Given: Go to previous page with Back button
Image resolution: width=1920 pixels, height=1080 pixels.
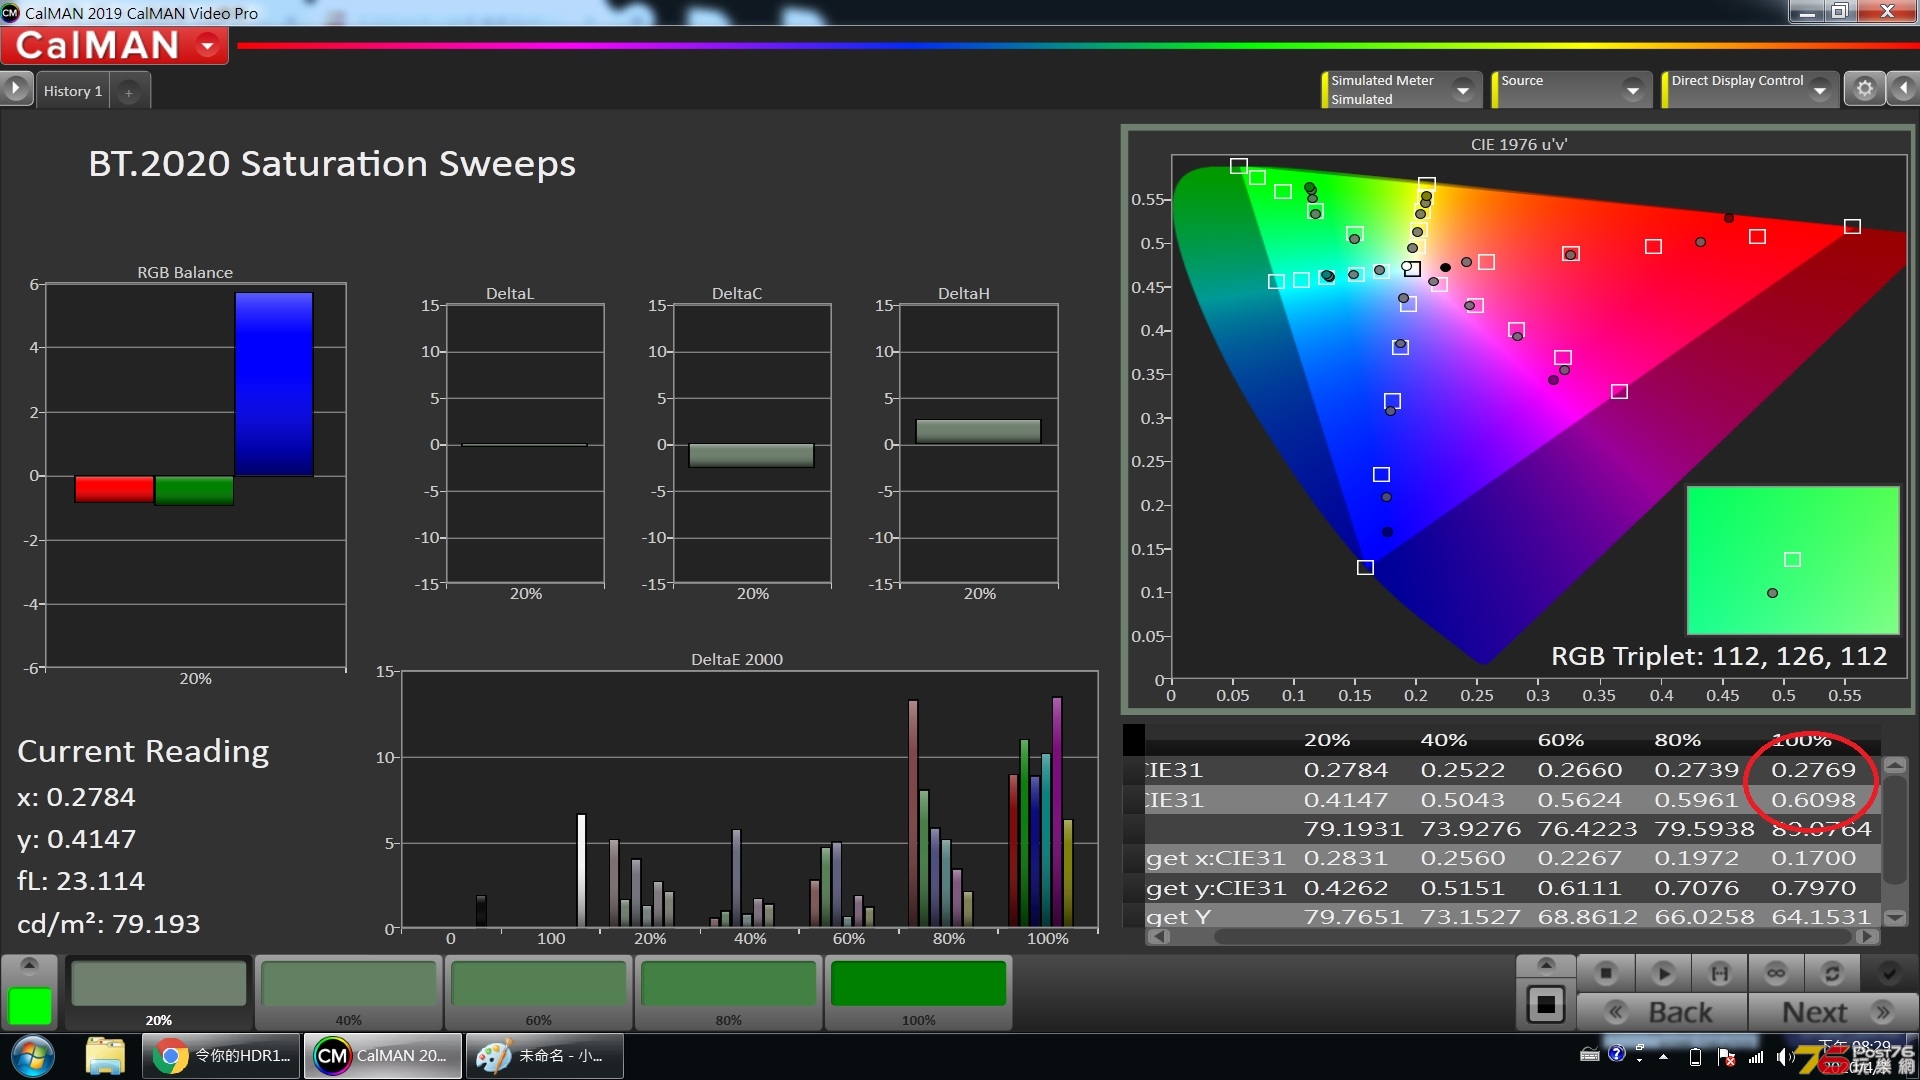Looking at the screenshot, I should click(1662, 1012).
